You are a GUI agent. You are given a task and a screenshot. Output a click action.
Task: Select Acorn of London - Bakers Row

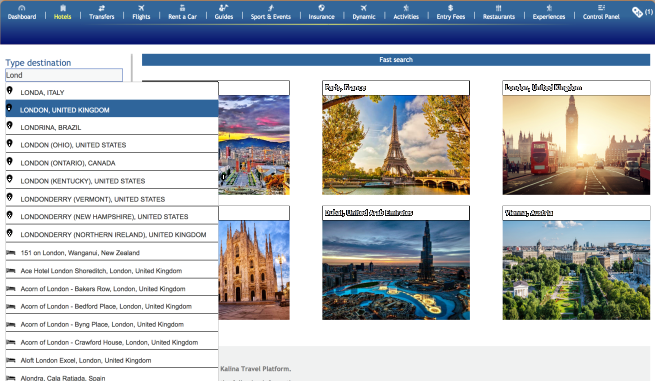pos(112,288)
